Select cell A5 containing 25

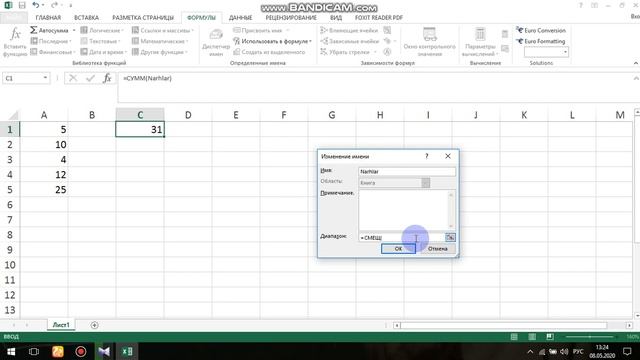[x=44, y=189]
